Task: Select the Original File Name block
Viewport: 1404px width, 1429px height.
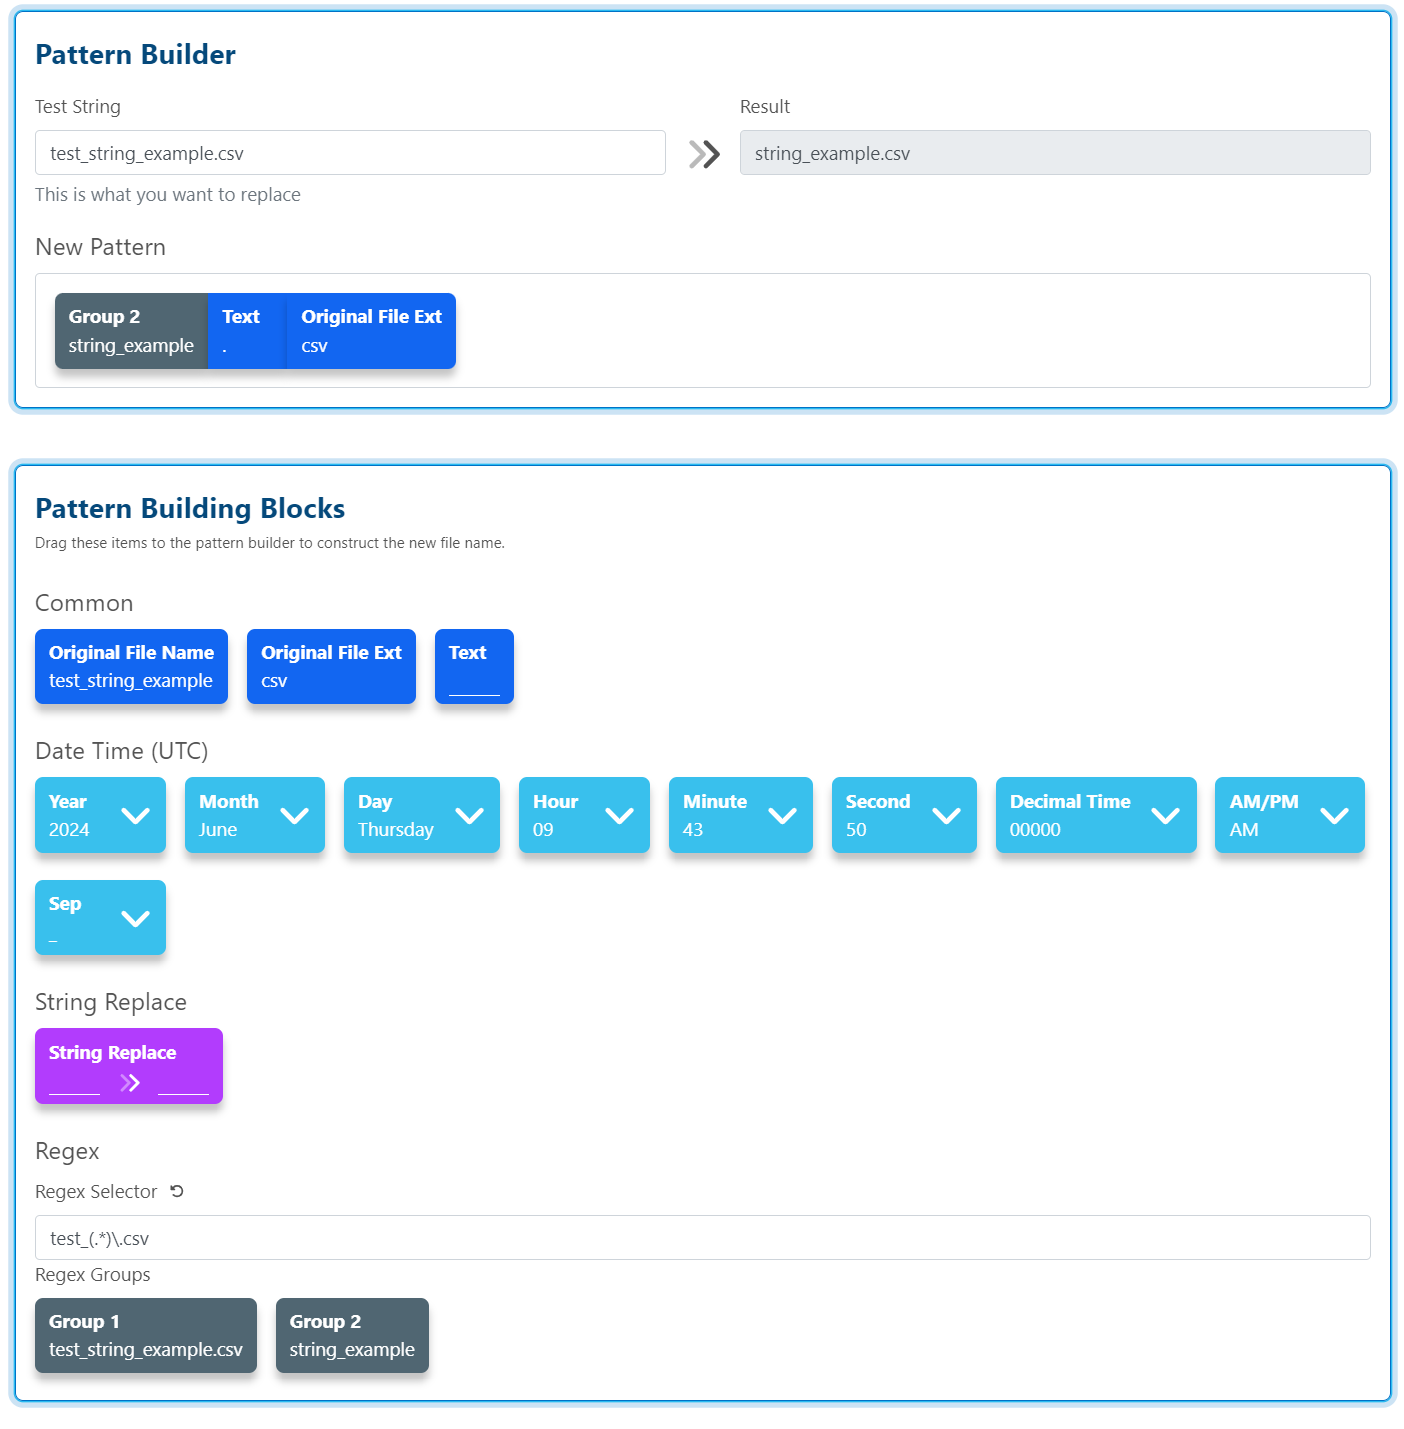Action: [131, 667]
